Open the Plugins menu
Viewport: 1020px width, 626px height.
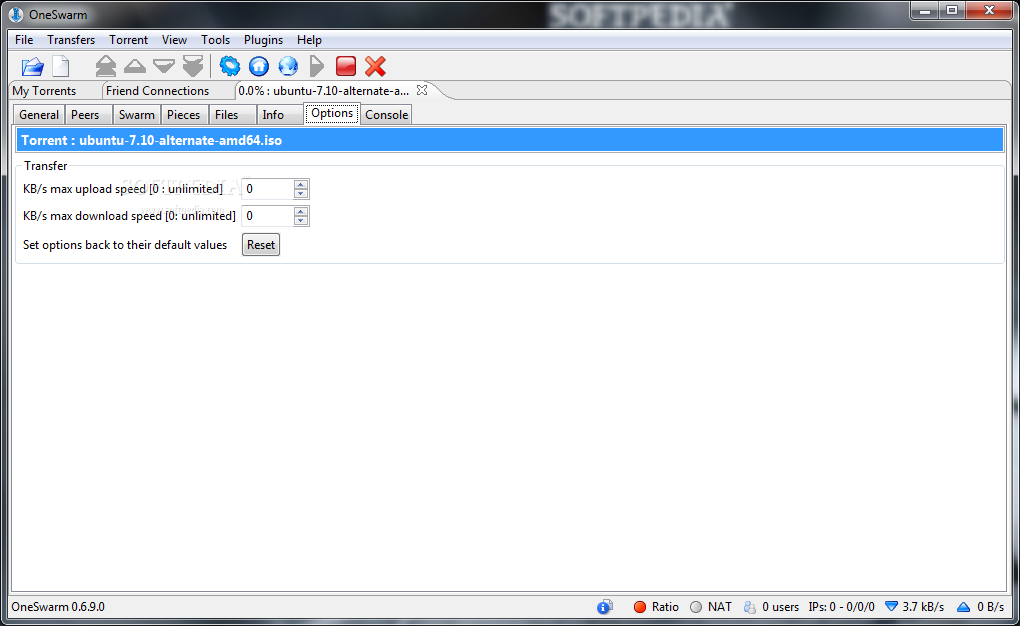point(263,40)
